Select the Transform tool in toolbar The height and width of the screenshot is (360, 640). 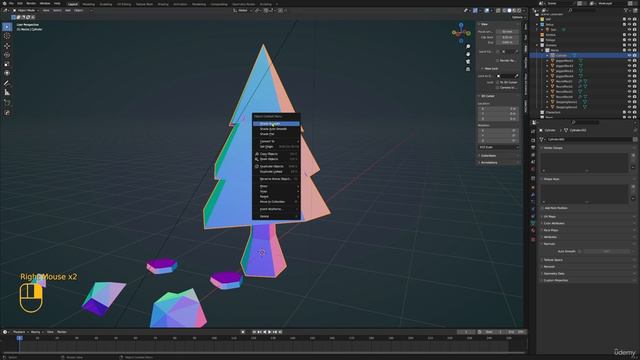[x=7, y=73]
